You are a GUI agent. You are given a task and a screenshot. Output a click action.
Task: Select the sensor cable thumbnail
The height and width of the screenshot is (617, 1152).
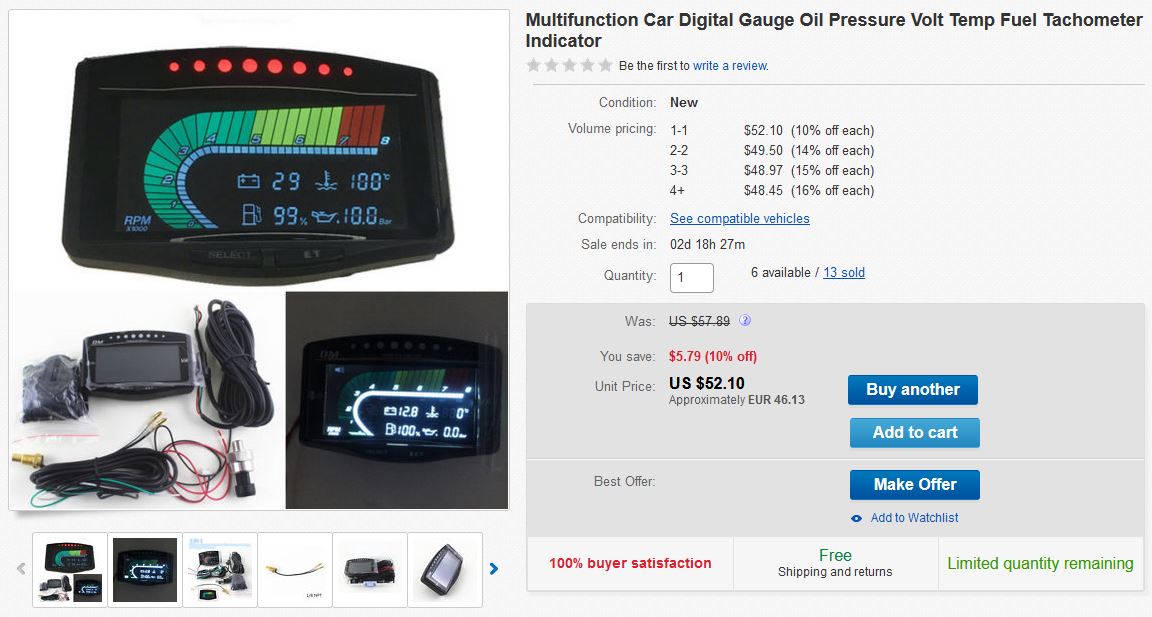tap(295, 570)
